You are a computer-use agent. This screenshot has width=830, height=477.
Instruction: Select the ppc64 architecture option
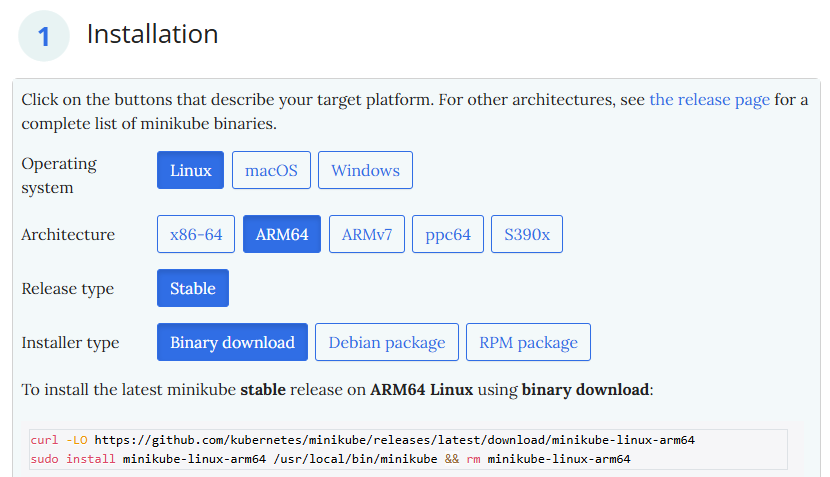pyautogui.click(x=448, y=234)
